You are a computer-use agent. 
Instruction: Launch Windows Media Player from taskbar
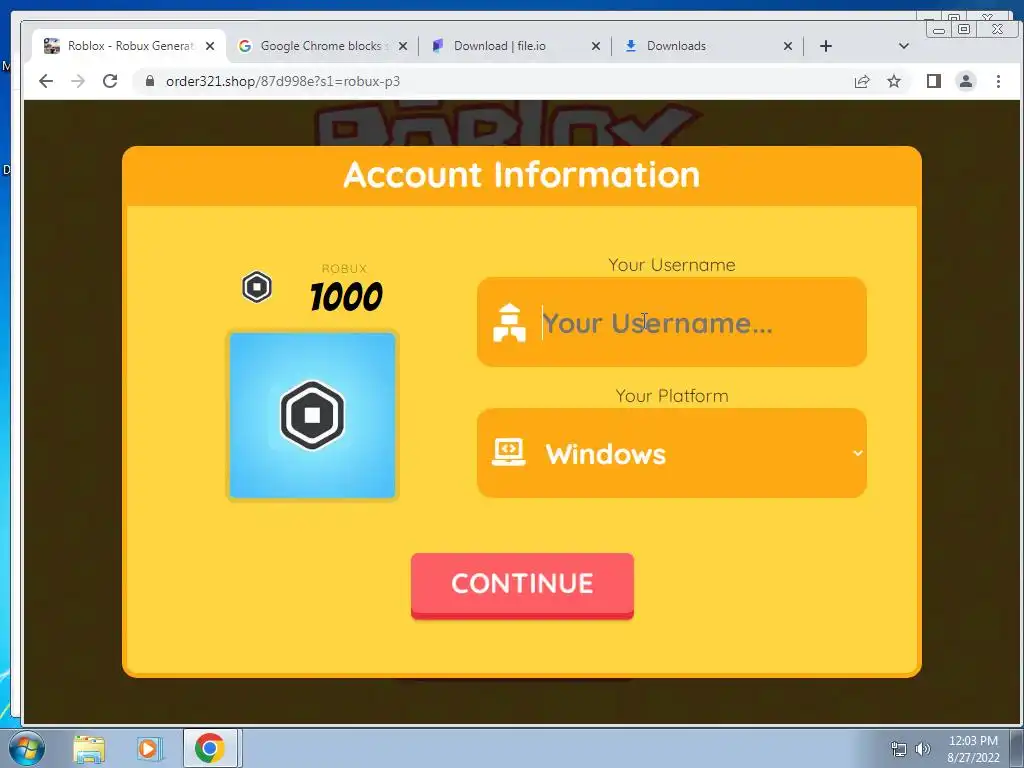coord(149,748)
